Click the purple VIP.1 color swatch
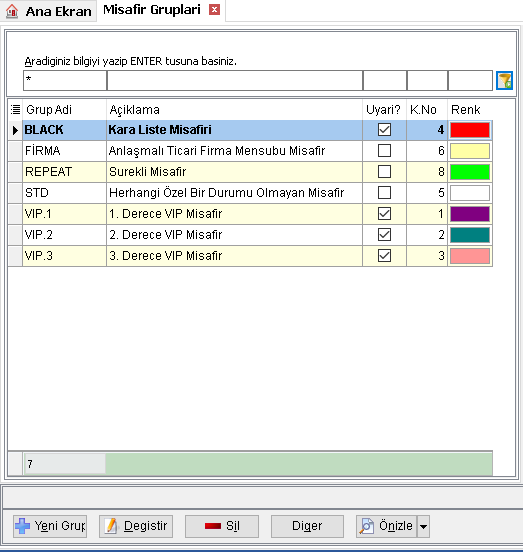 470,214
